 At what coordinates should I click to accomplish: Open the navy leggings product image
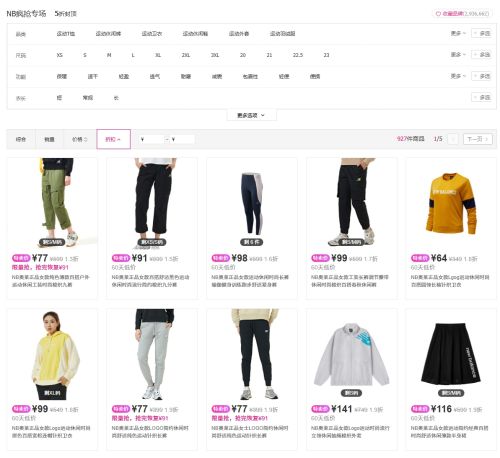pyautogui.click(x=252, y=203)
